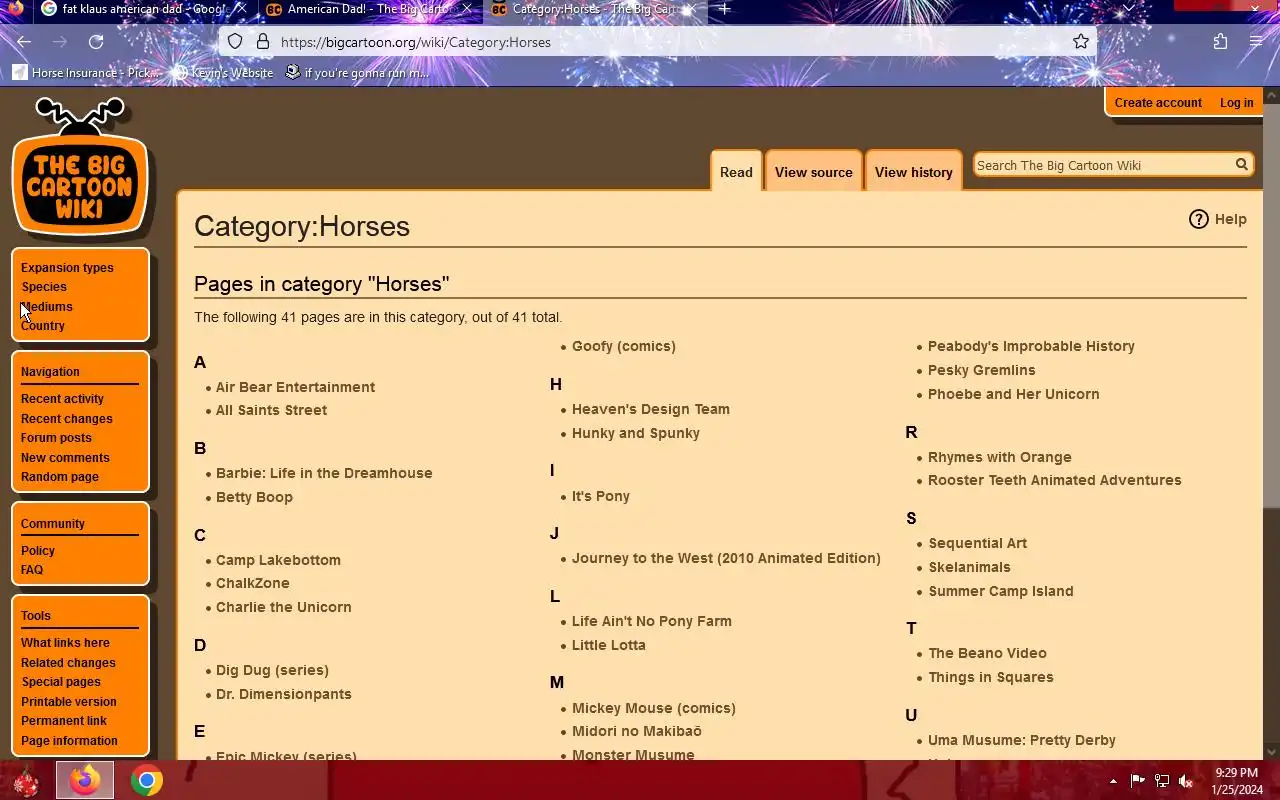Open Recent changes
This screenshot has width=1280, height=800.
[67, 419]
